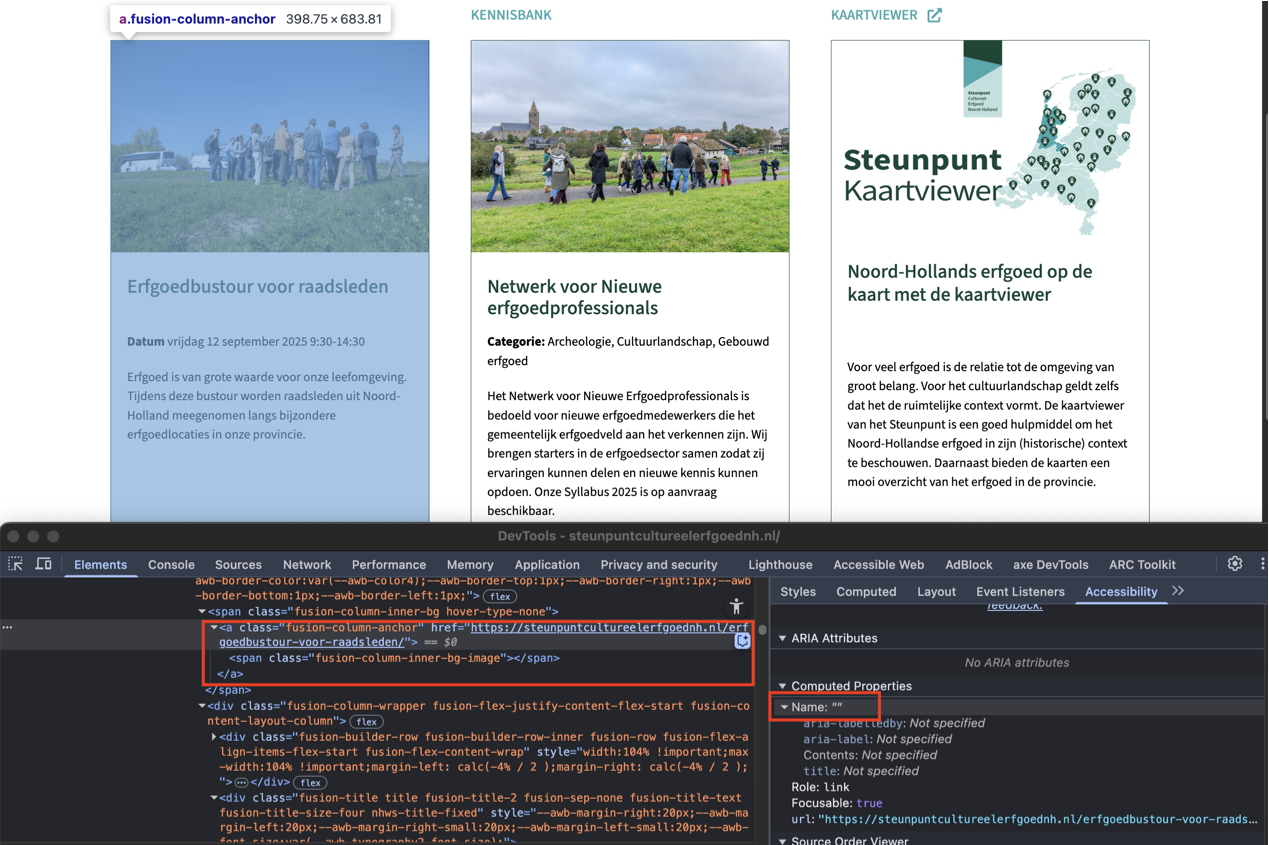Collapse the ARIA Attributes section
This screenshot has width=1269, height=845.
783,638
